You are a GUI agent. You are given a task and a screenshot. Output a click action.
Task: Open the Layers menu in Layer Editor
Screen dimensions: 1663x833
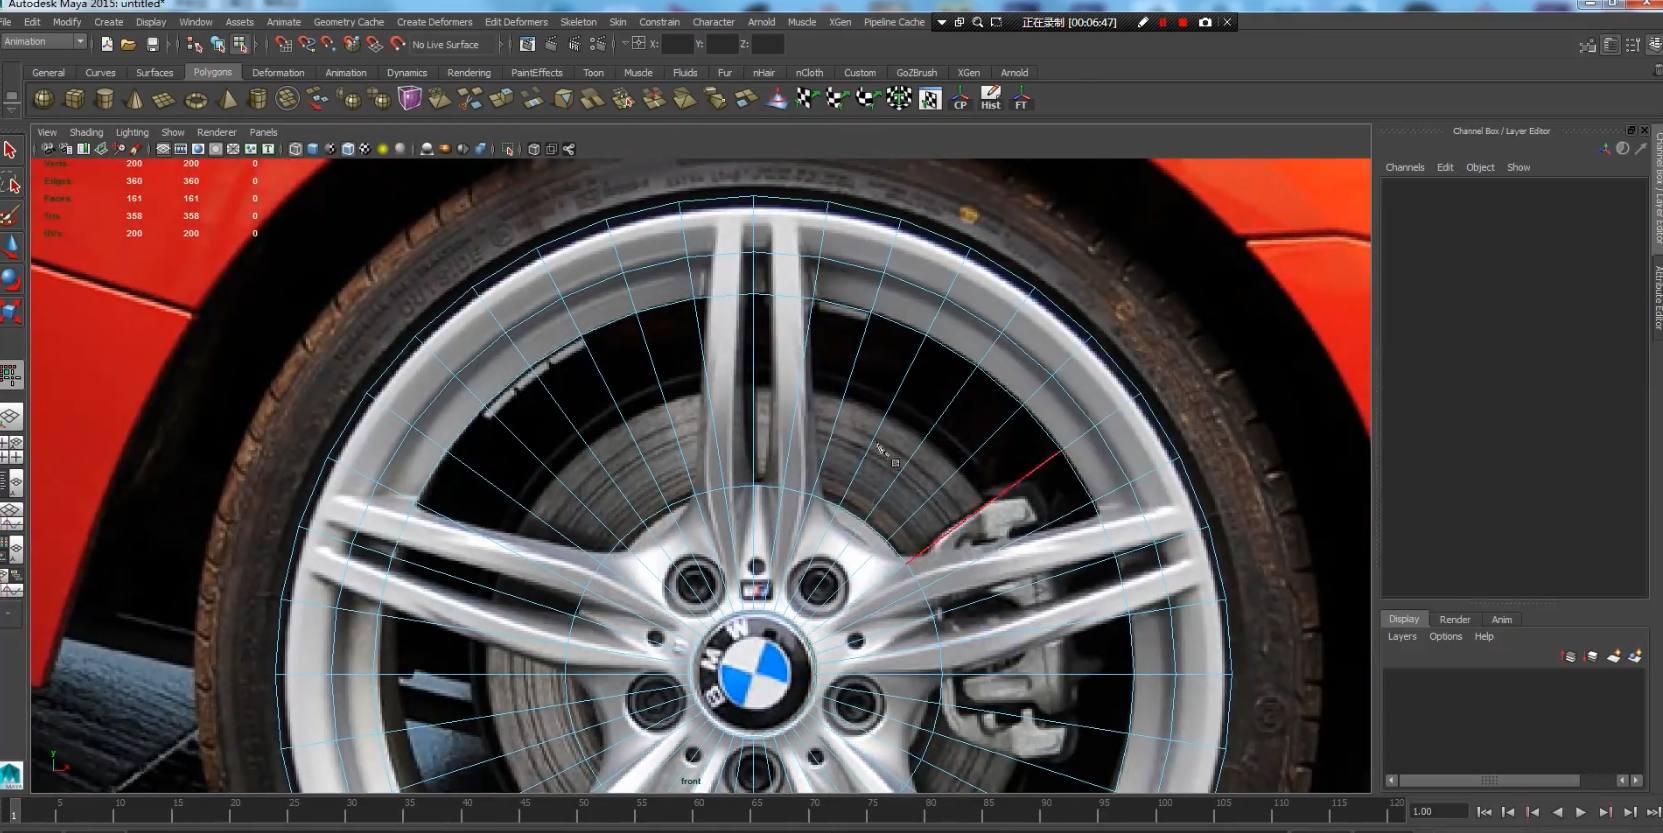click(x=1401, y=636)
